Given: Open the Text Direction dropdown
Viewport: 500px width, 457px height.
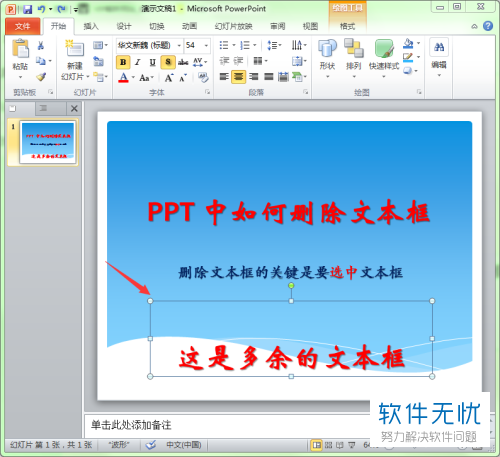Looking at the screenshot, I should (299, 45).
